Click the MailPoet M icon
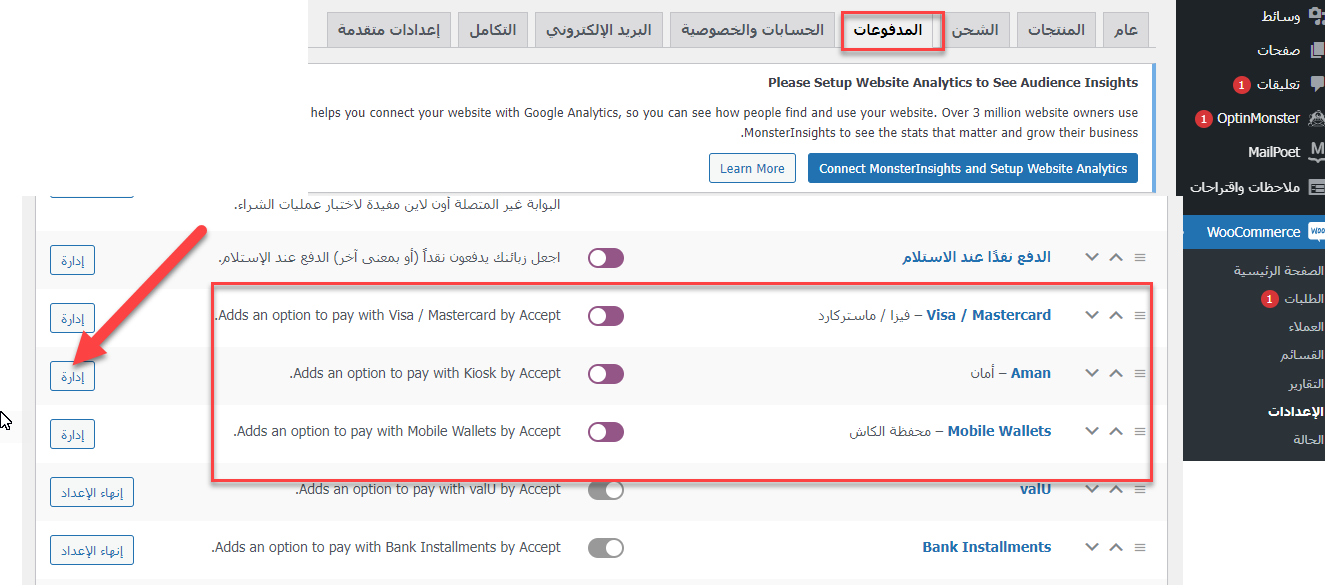Screen dimensions: 1337x585 point(1316,152)
